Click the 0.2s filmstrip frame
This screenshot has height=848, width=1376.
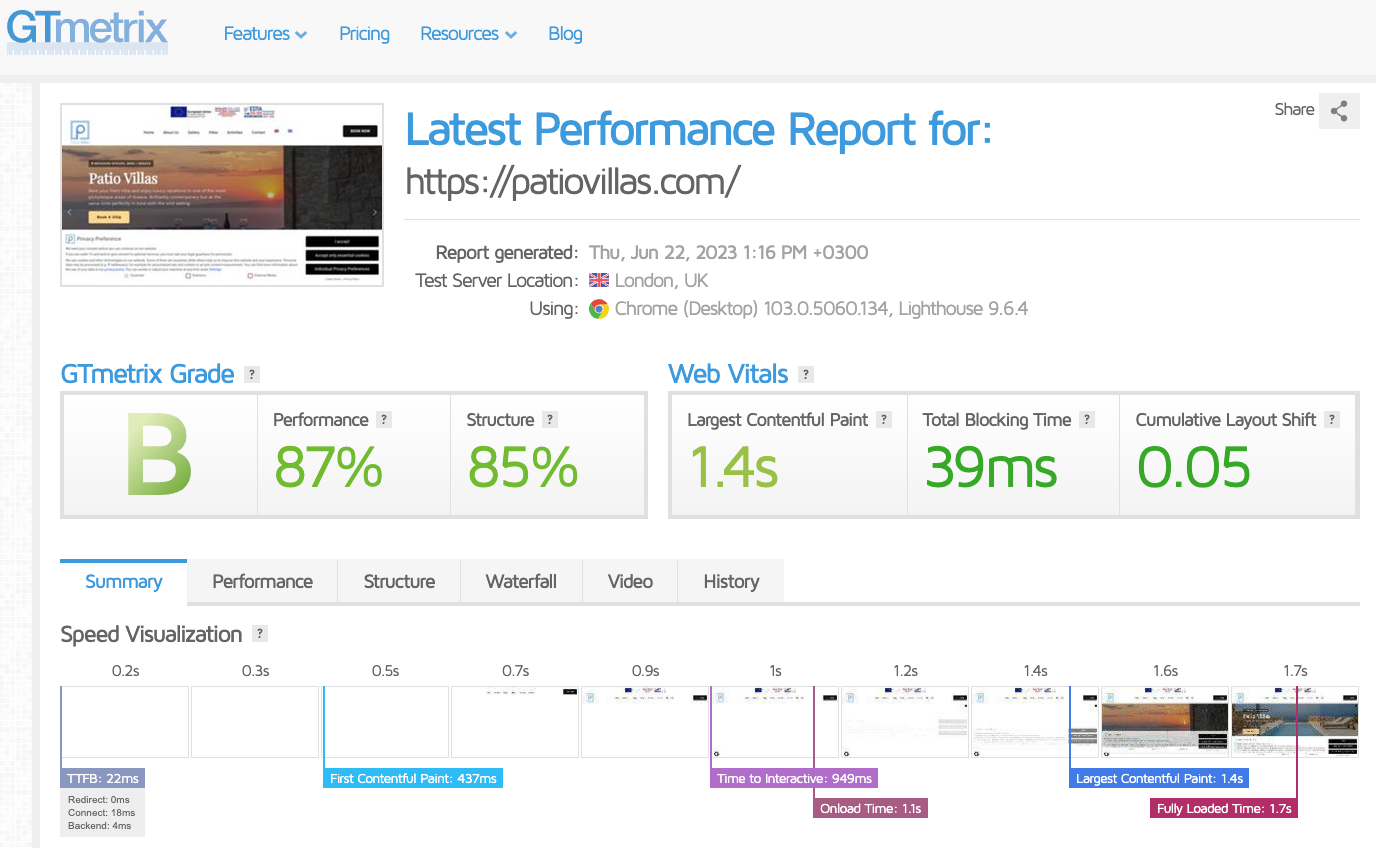tap(125, 722)
